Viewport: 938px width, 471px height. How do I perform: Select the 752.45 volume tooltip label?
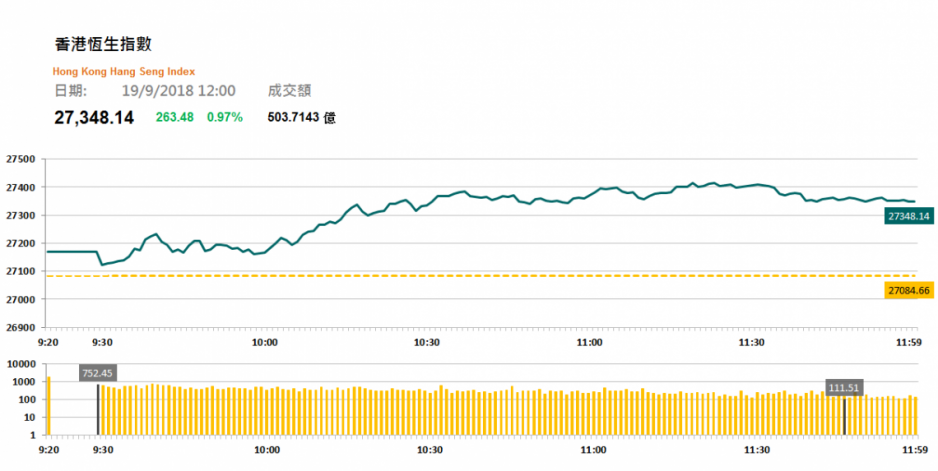click(98, 373)
